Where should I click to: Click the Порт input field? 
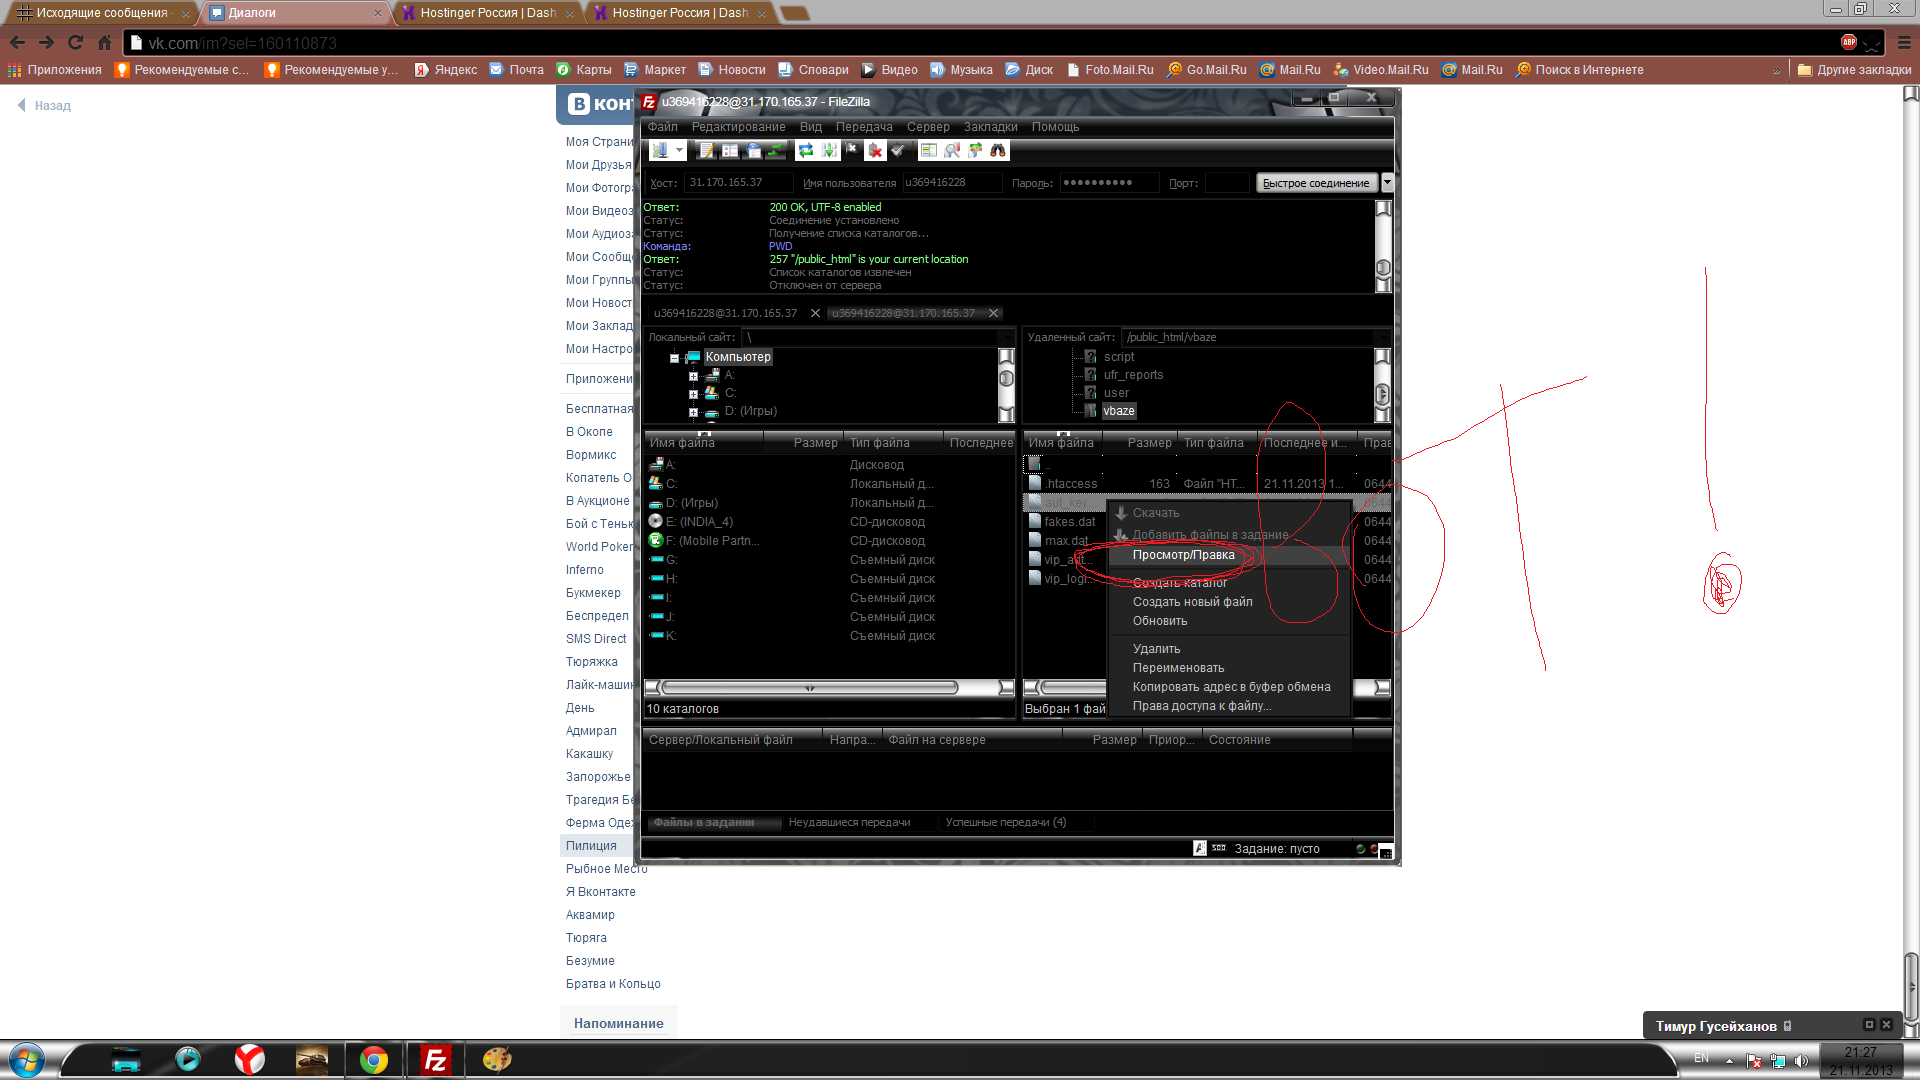1227,183
